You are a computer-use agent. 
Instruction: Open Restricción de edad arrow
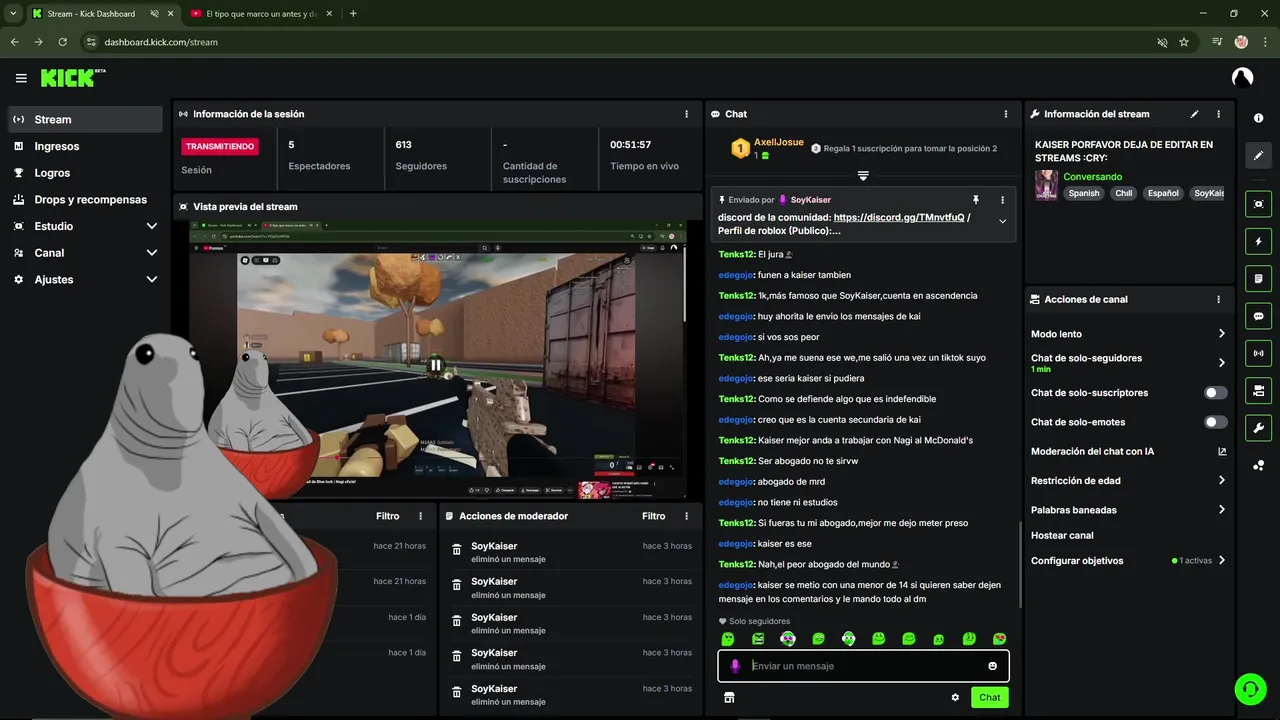(1221, 481)
